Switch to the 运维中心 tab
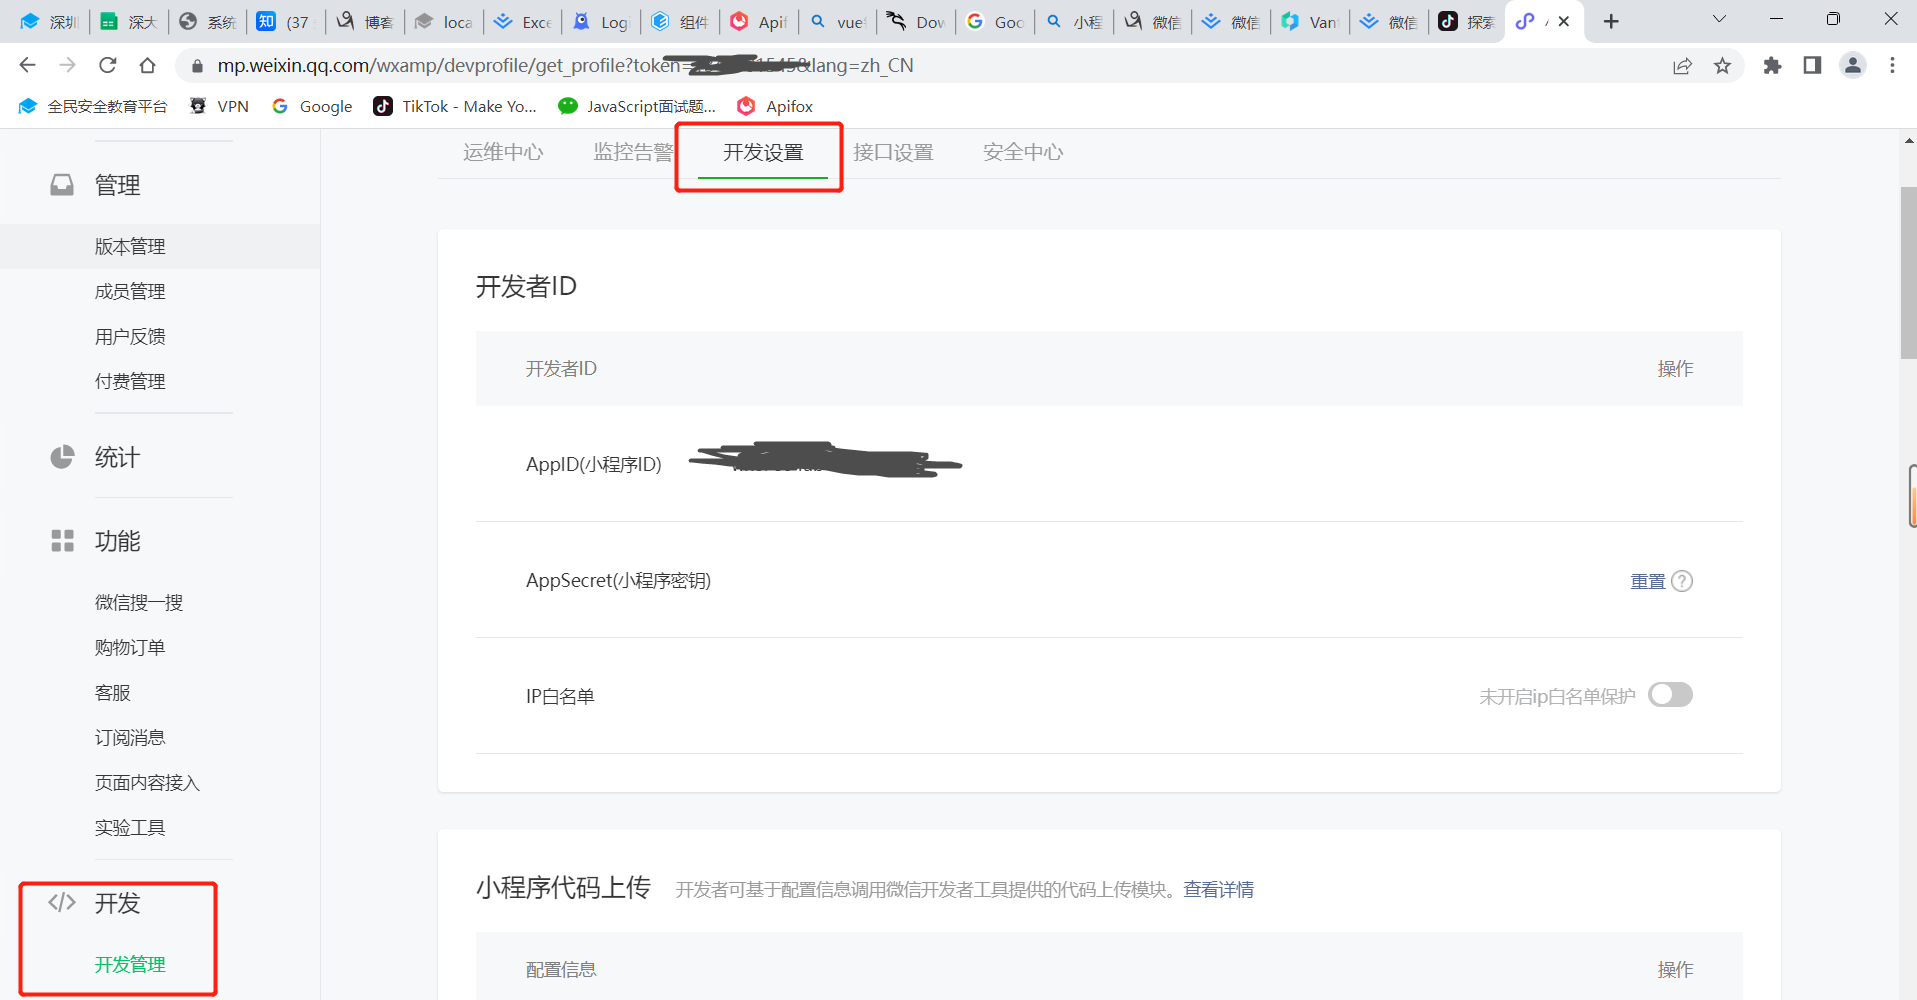This screenshot has height=1000, width=1917. (x=503, y=152)
